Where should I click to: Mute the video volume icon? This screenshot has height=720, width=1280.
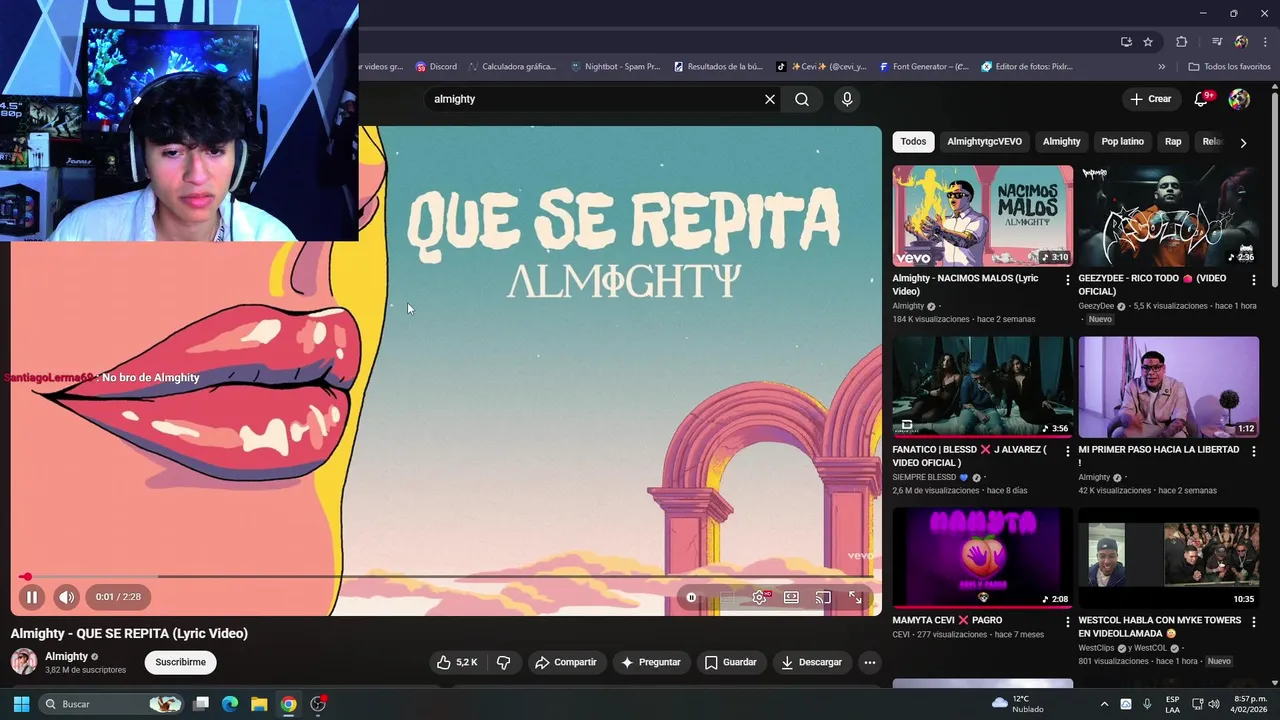(x=66, y=597)
